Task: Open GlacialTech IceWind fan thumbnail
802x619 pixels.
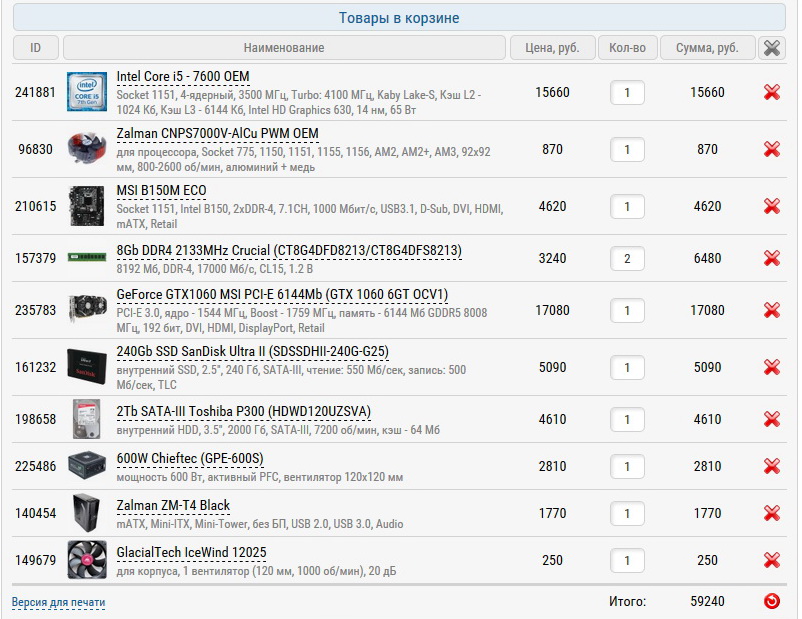Action: 87,560
